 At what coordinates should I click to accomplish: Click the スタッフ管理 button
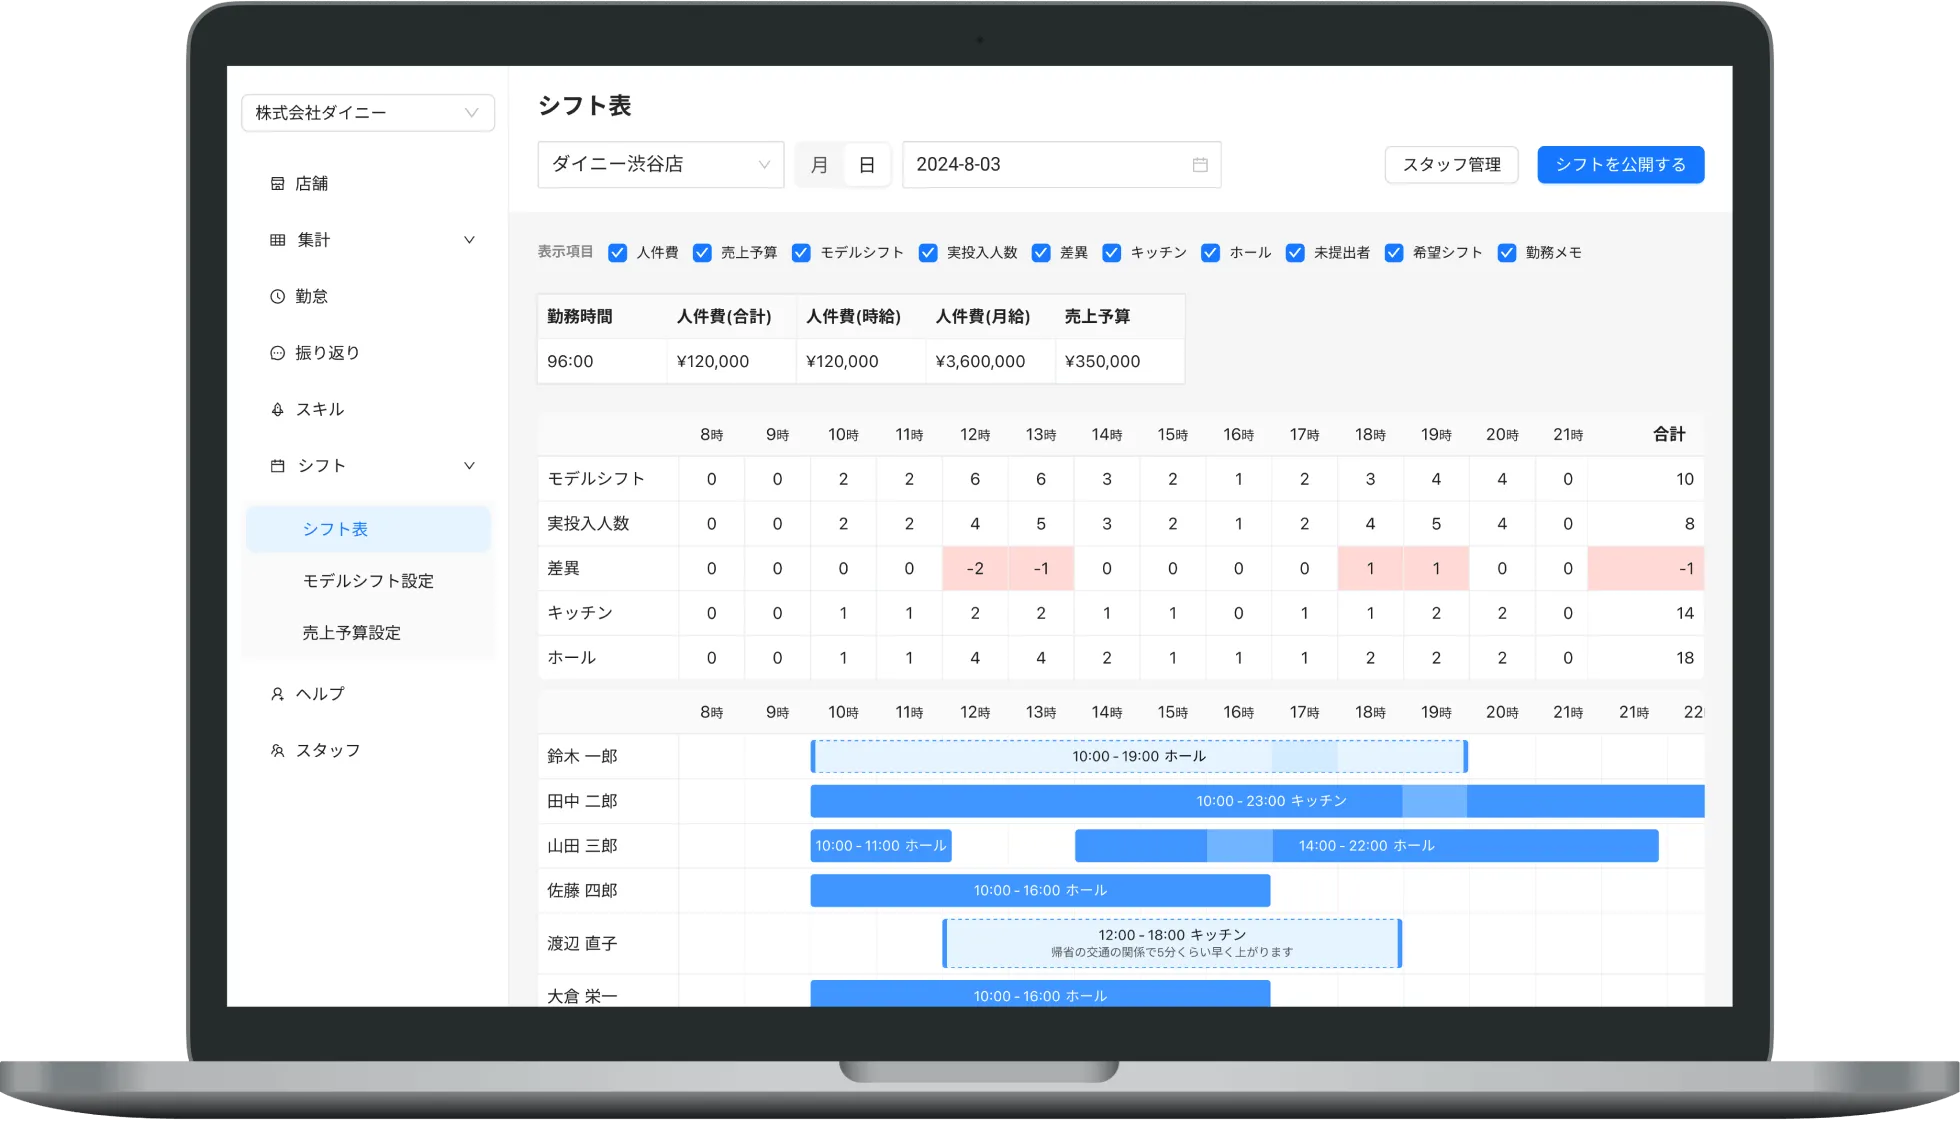point(1451,165)
